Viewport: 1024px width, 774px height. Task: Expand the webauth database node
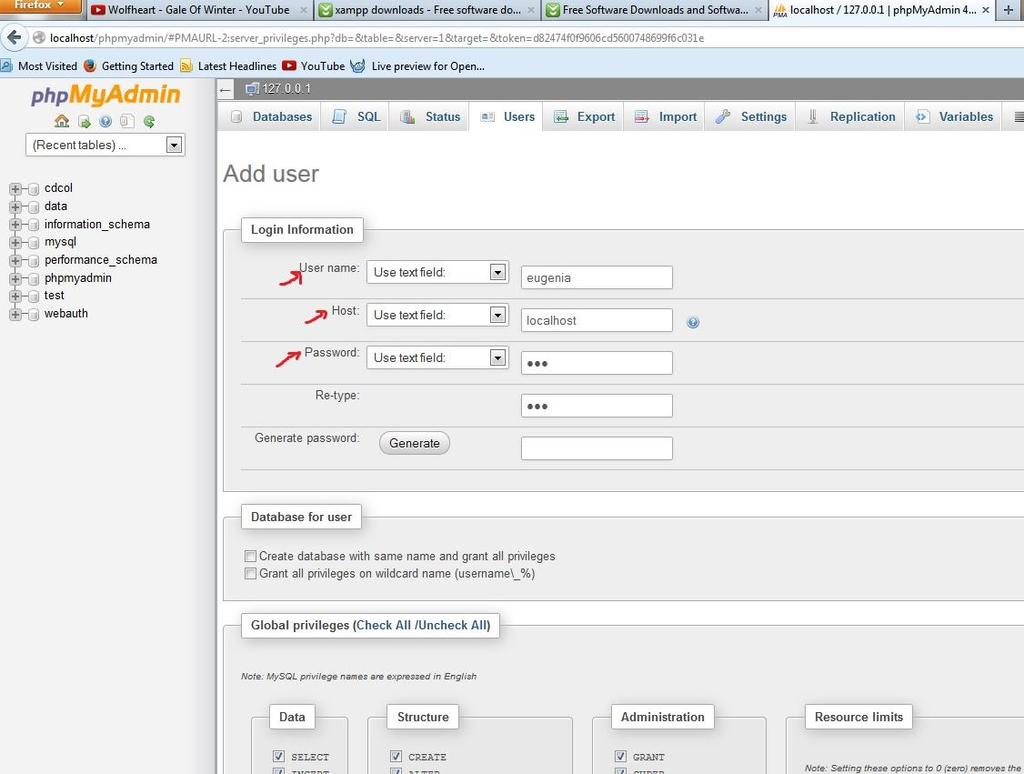click(15, 314)
